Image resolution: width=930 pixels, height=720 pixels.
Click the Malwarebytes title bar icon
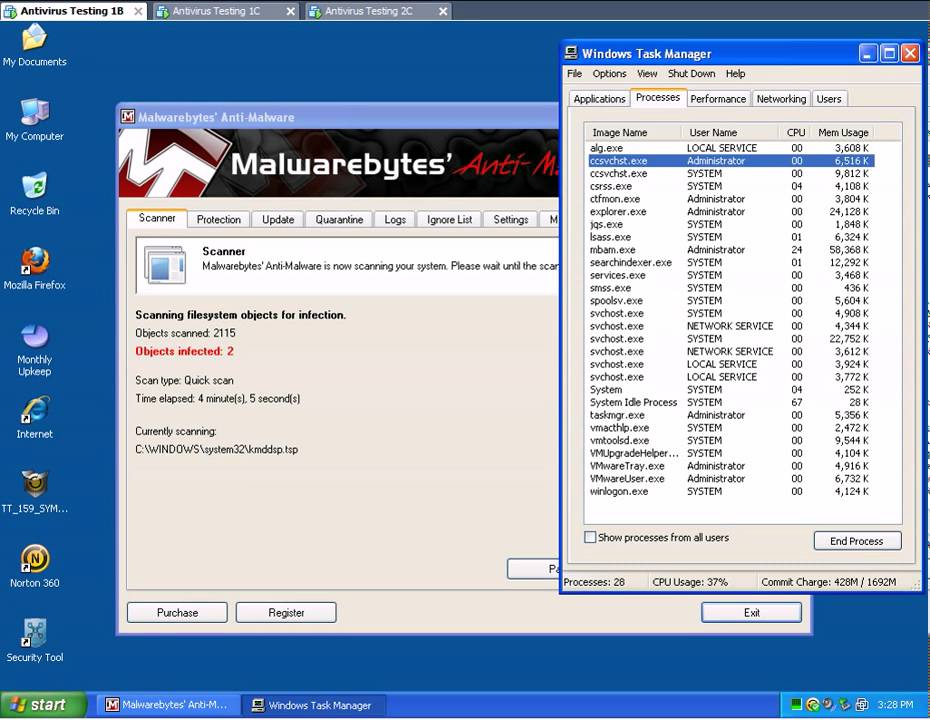pos(128,117)
